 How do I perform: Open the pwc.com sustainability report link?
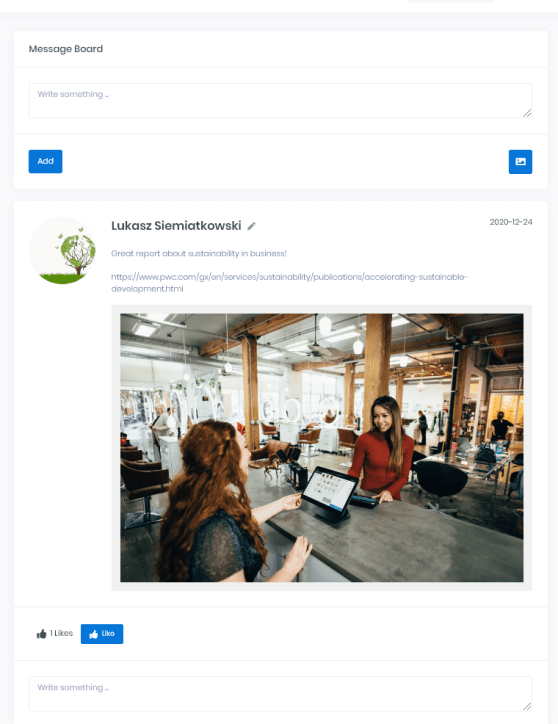click(x=289, y=283)
